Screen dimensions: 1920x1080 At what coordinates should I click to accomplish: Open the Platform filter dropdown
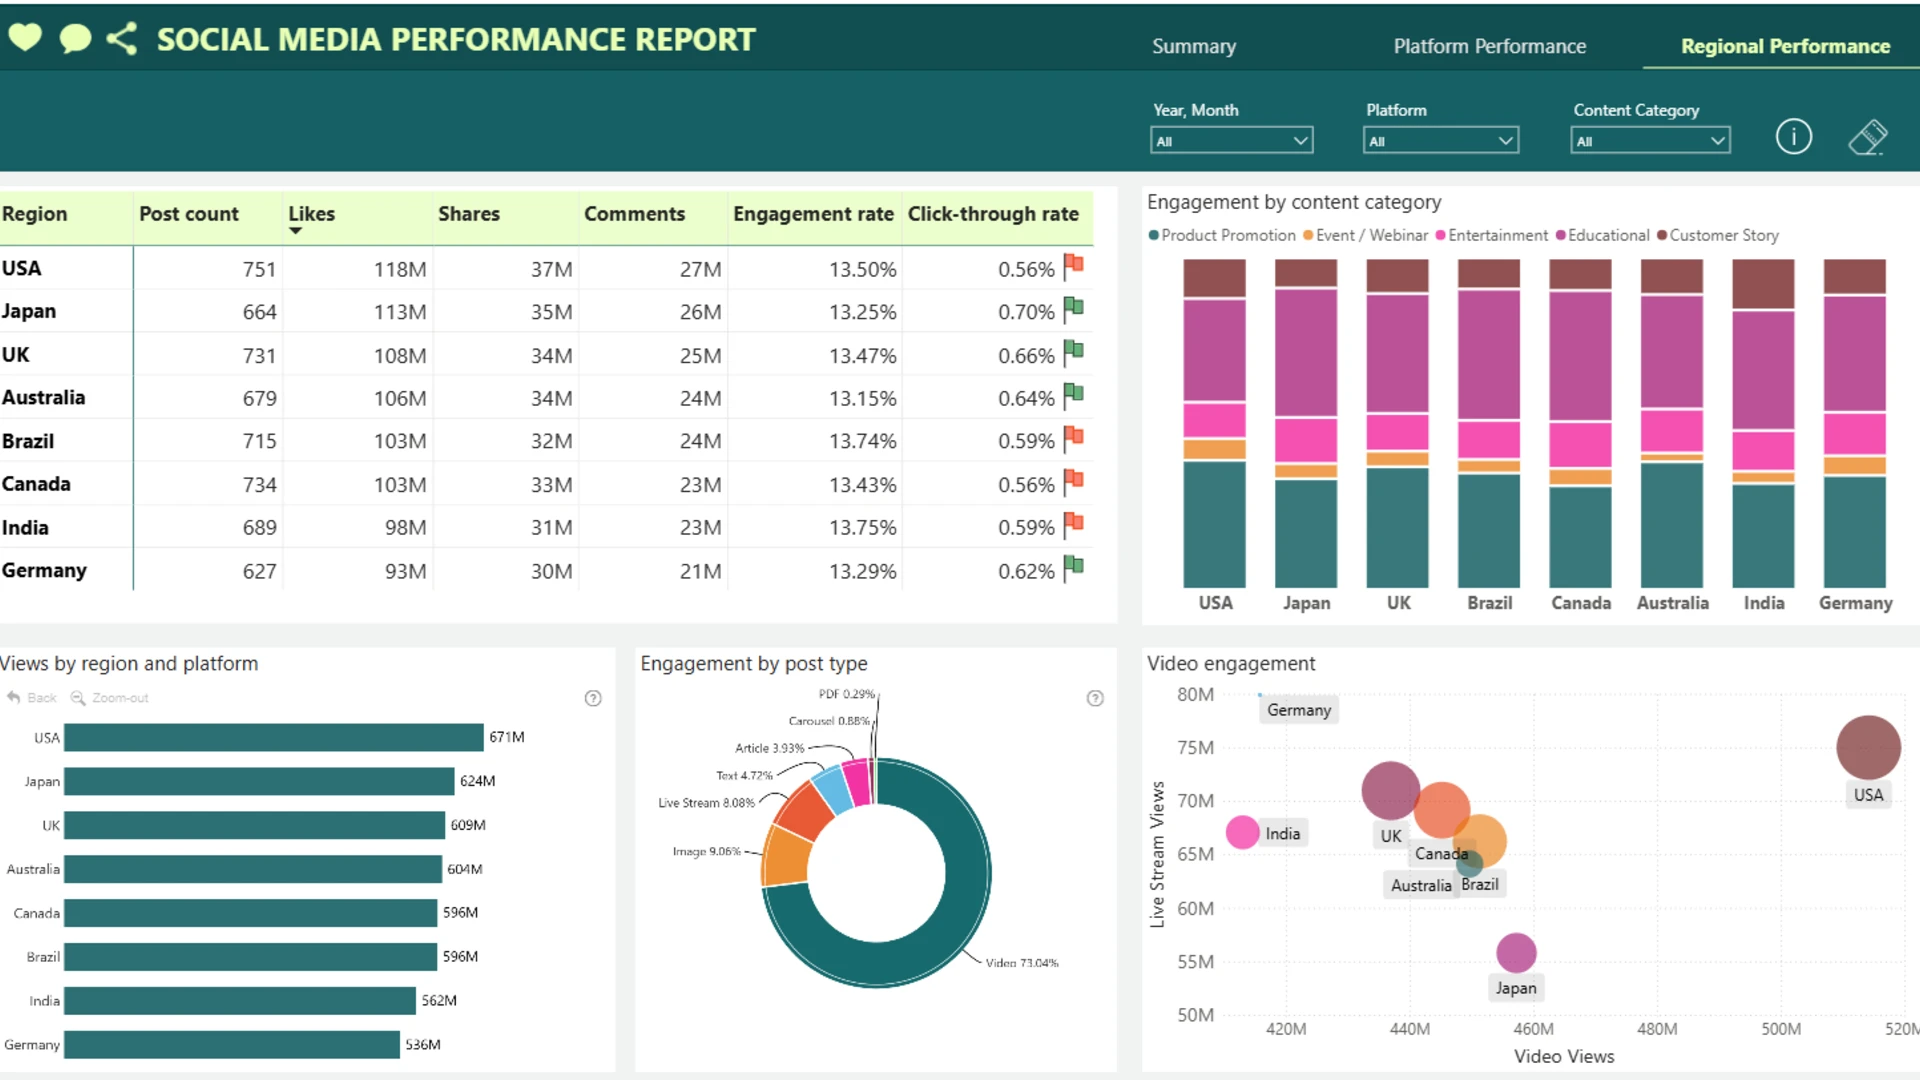pyautogui.click(x=1440, y=141)
